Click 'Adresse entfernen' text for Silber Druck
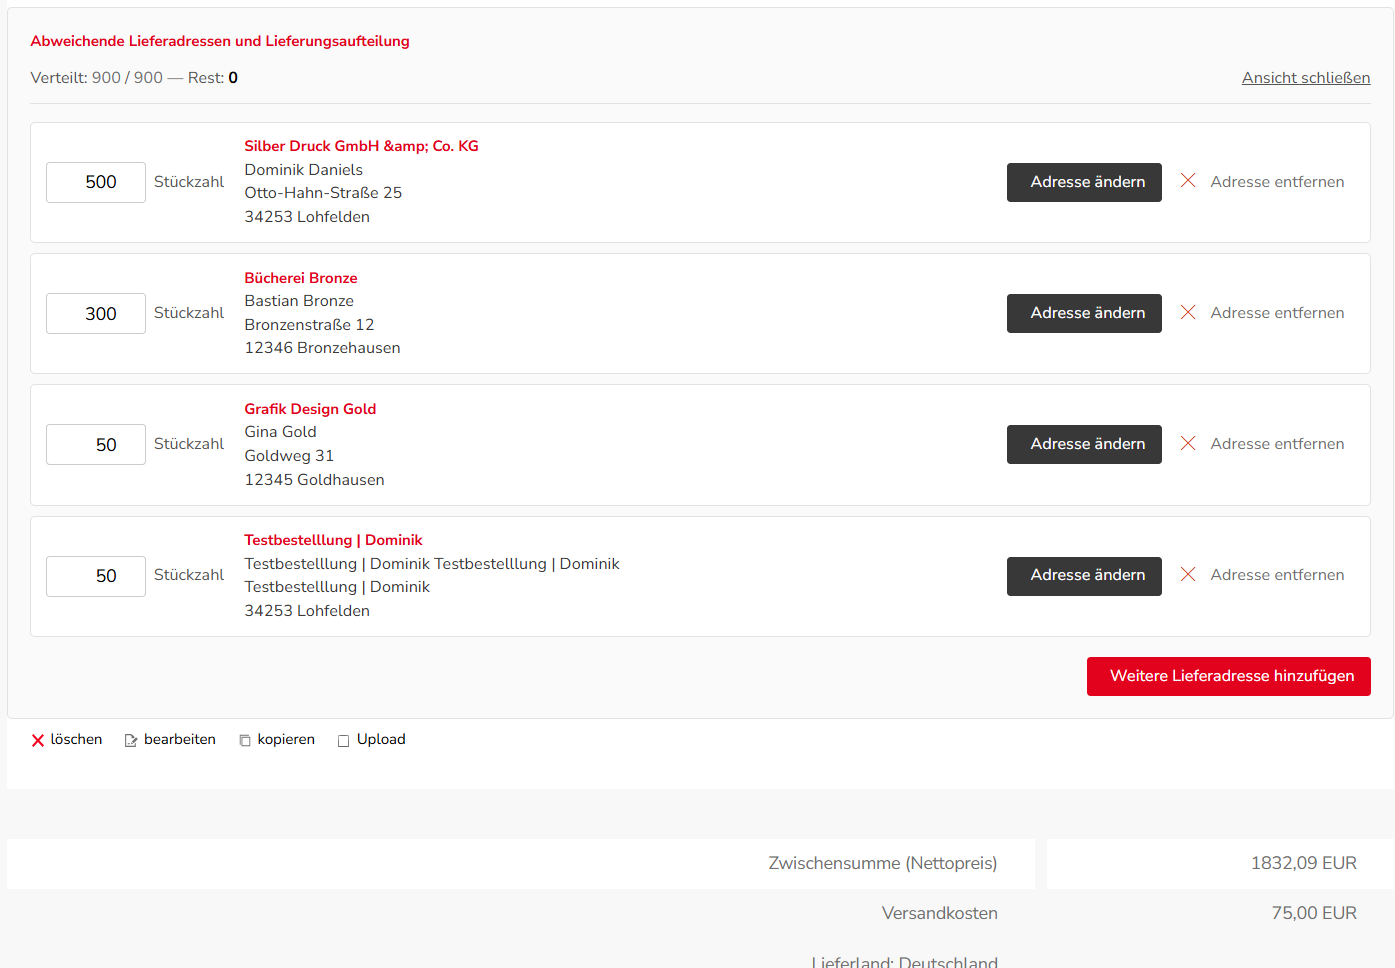 (x=1277, y=182)
